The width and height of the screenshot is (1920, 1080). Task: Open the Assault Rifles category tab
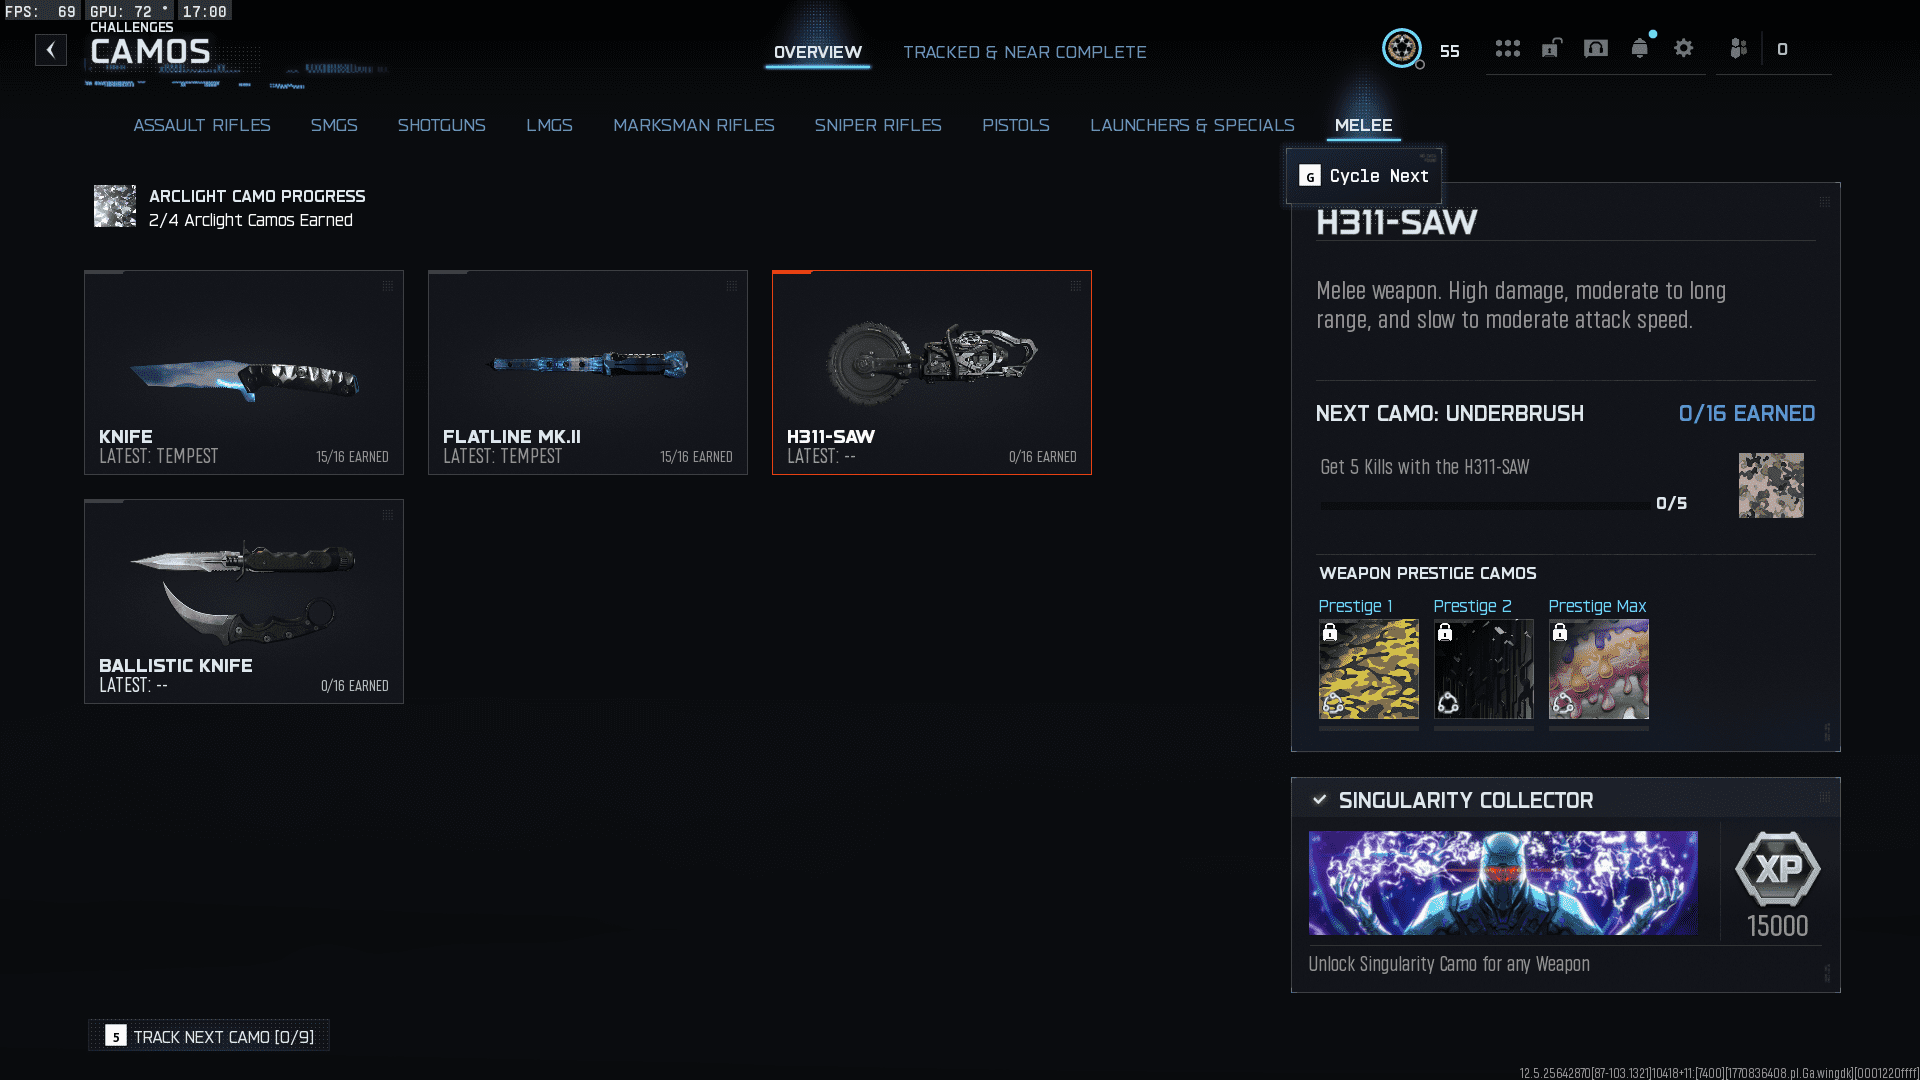tap(202, 125)
